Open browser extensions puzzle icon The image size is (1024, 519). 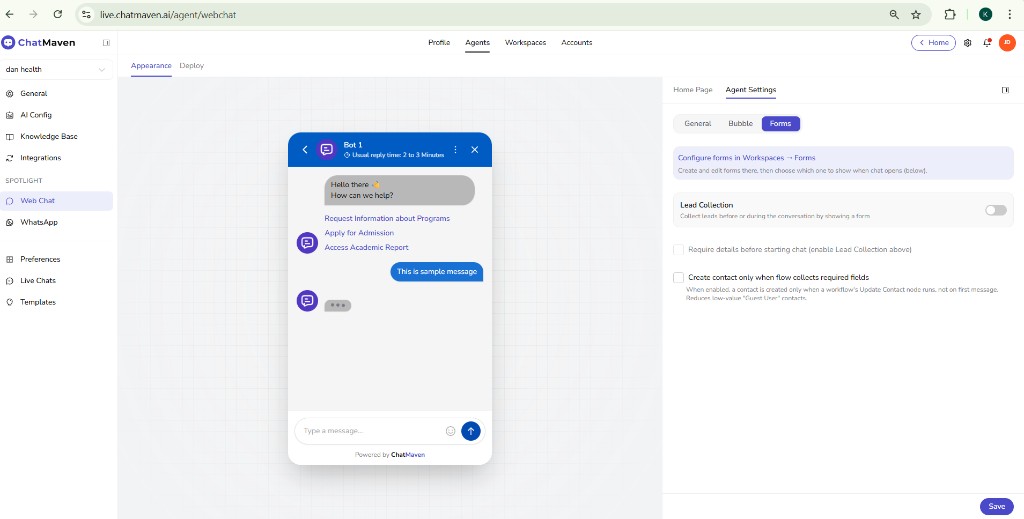(x=950, y=14)
